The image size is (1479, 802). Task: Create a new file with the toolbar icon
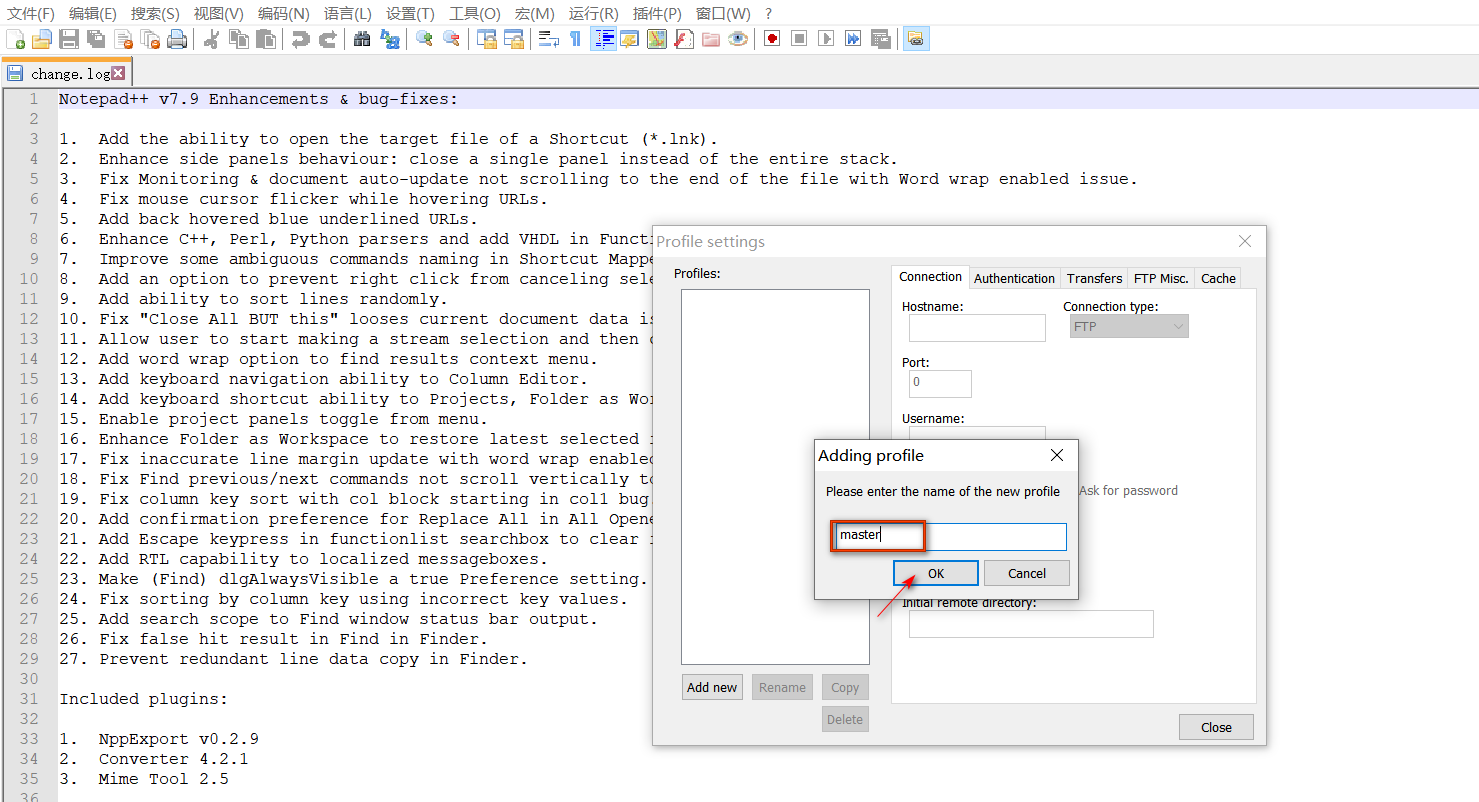tap(16, 39)
